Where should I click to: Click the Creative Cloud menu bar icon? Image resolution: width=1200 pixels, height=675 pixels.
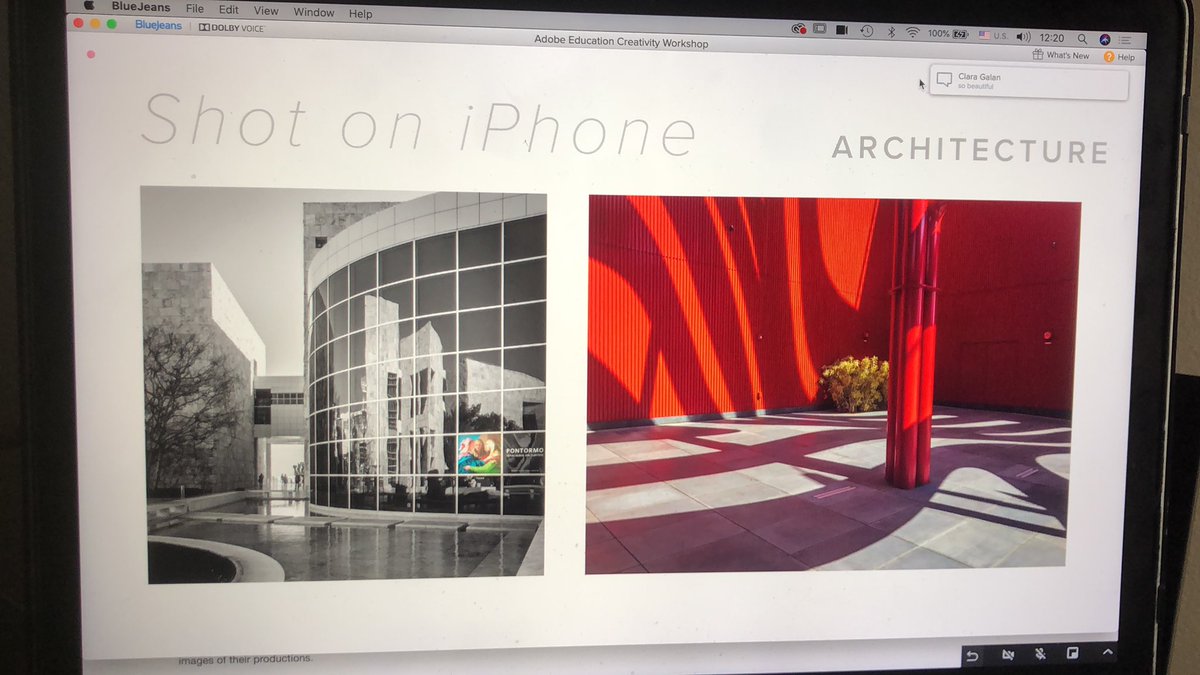pos(799,31)
